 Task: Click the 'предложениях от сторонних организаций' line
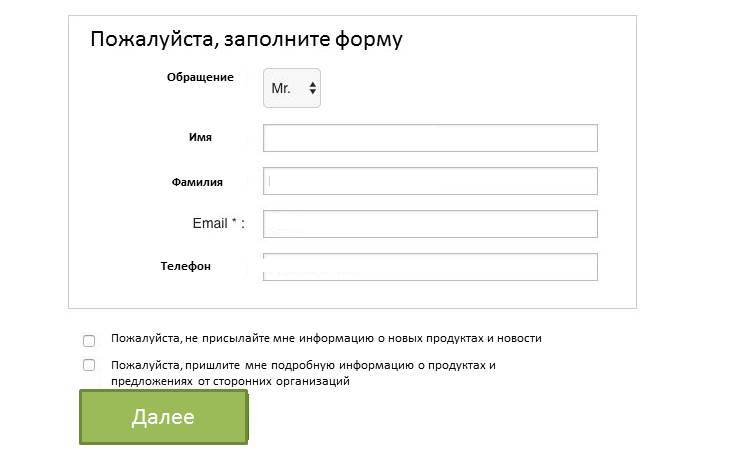pyautogui.click(x=230, y=381)
